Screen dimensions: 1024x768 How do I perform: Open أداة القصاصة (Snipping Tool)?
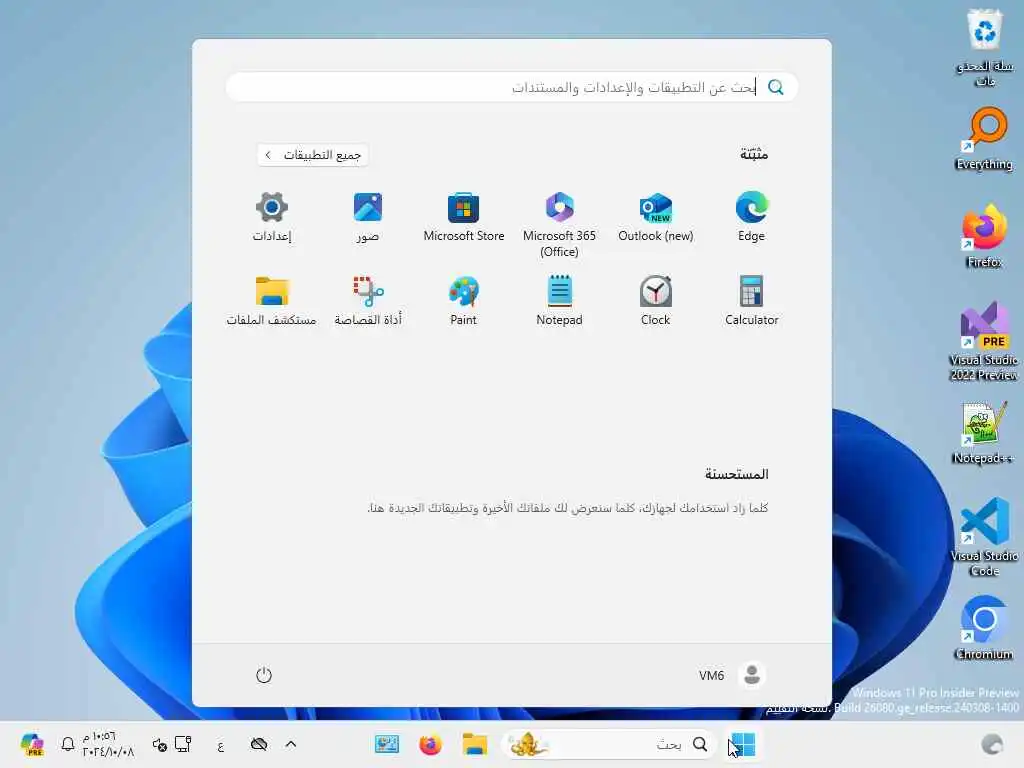coord(368,301)
